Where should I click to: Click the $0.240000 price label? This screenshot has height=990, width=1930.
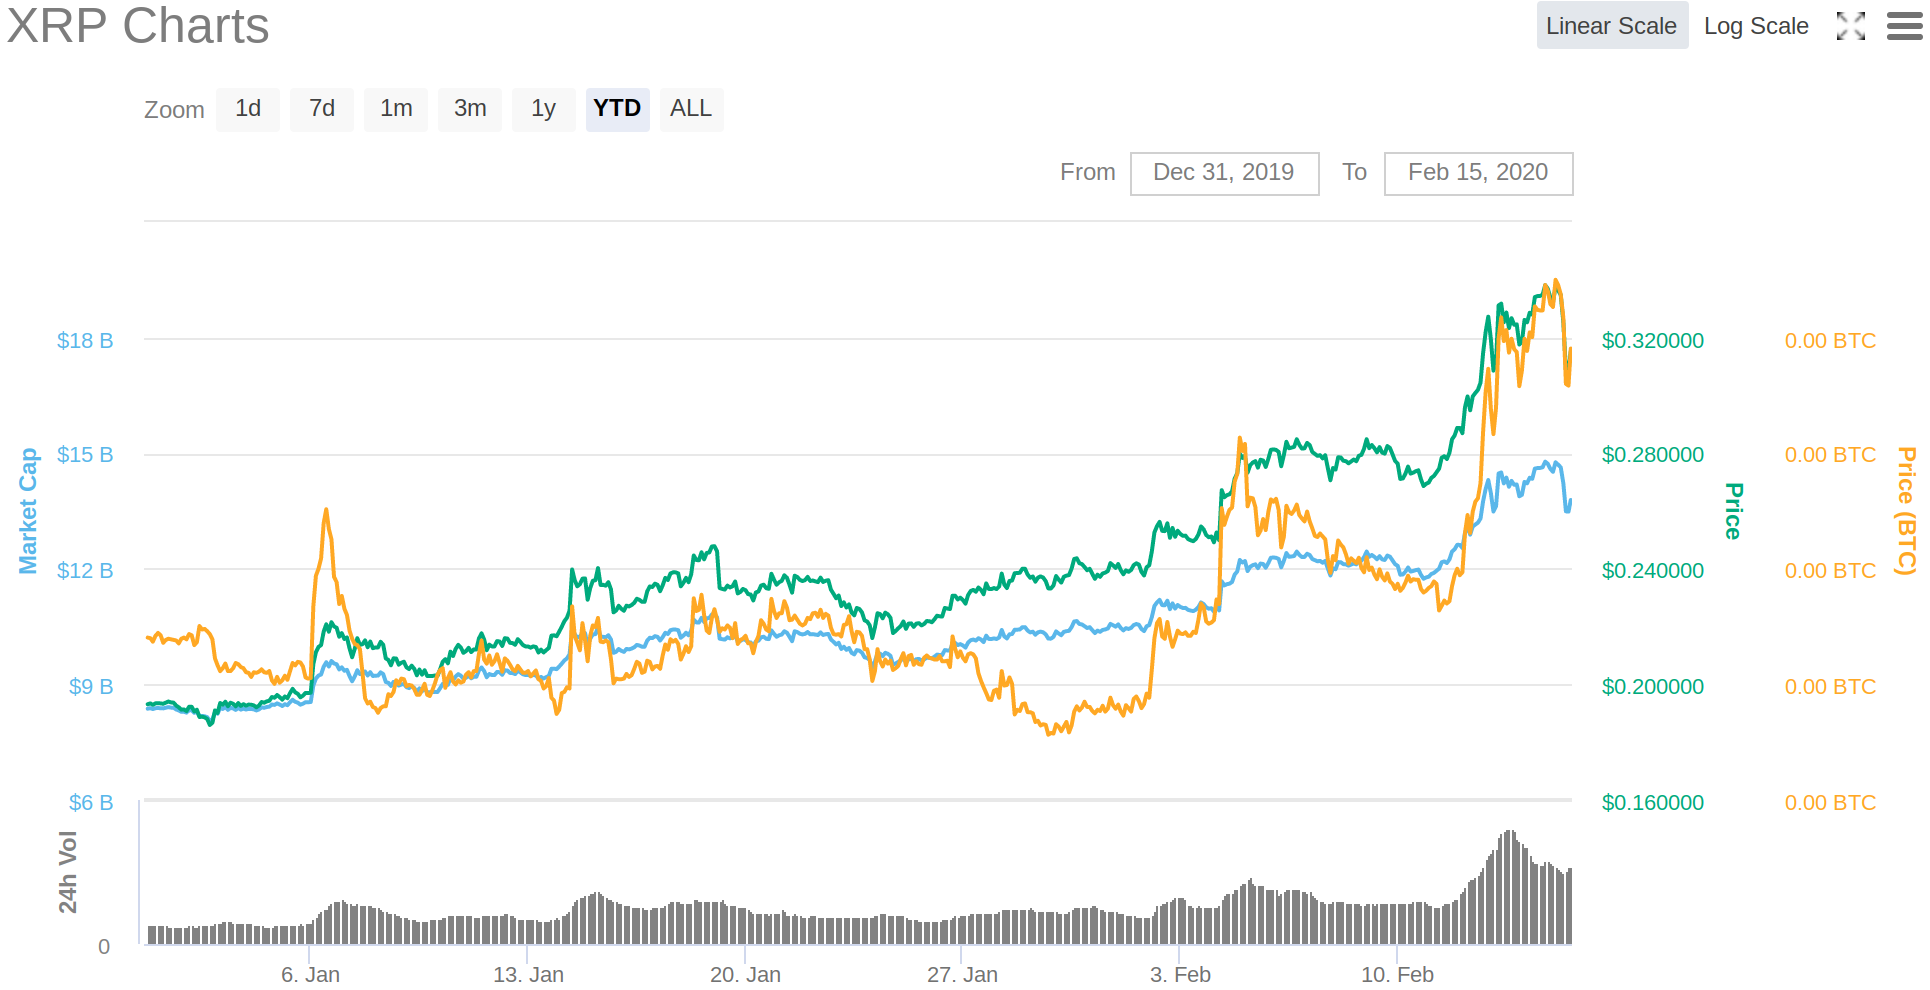1653,571
